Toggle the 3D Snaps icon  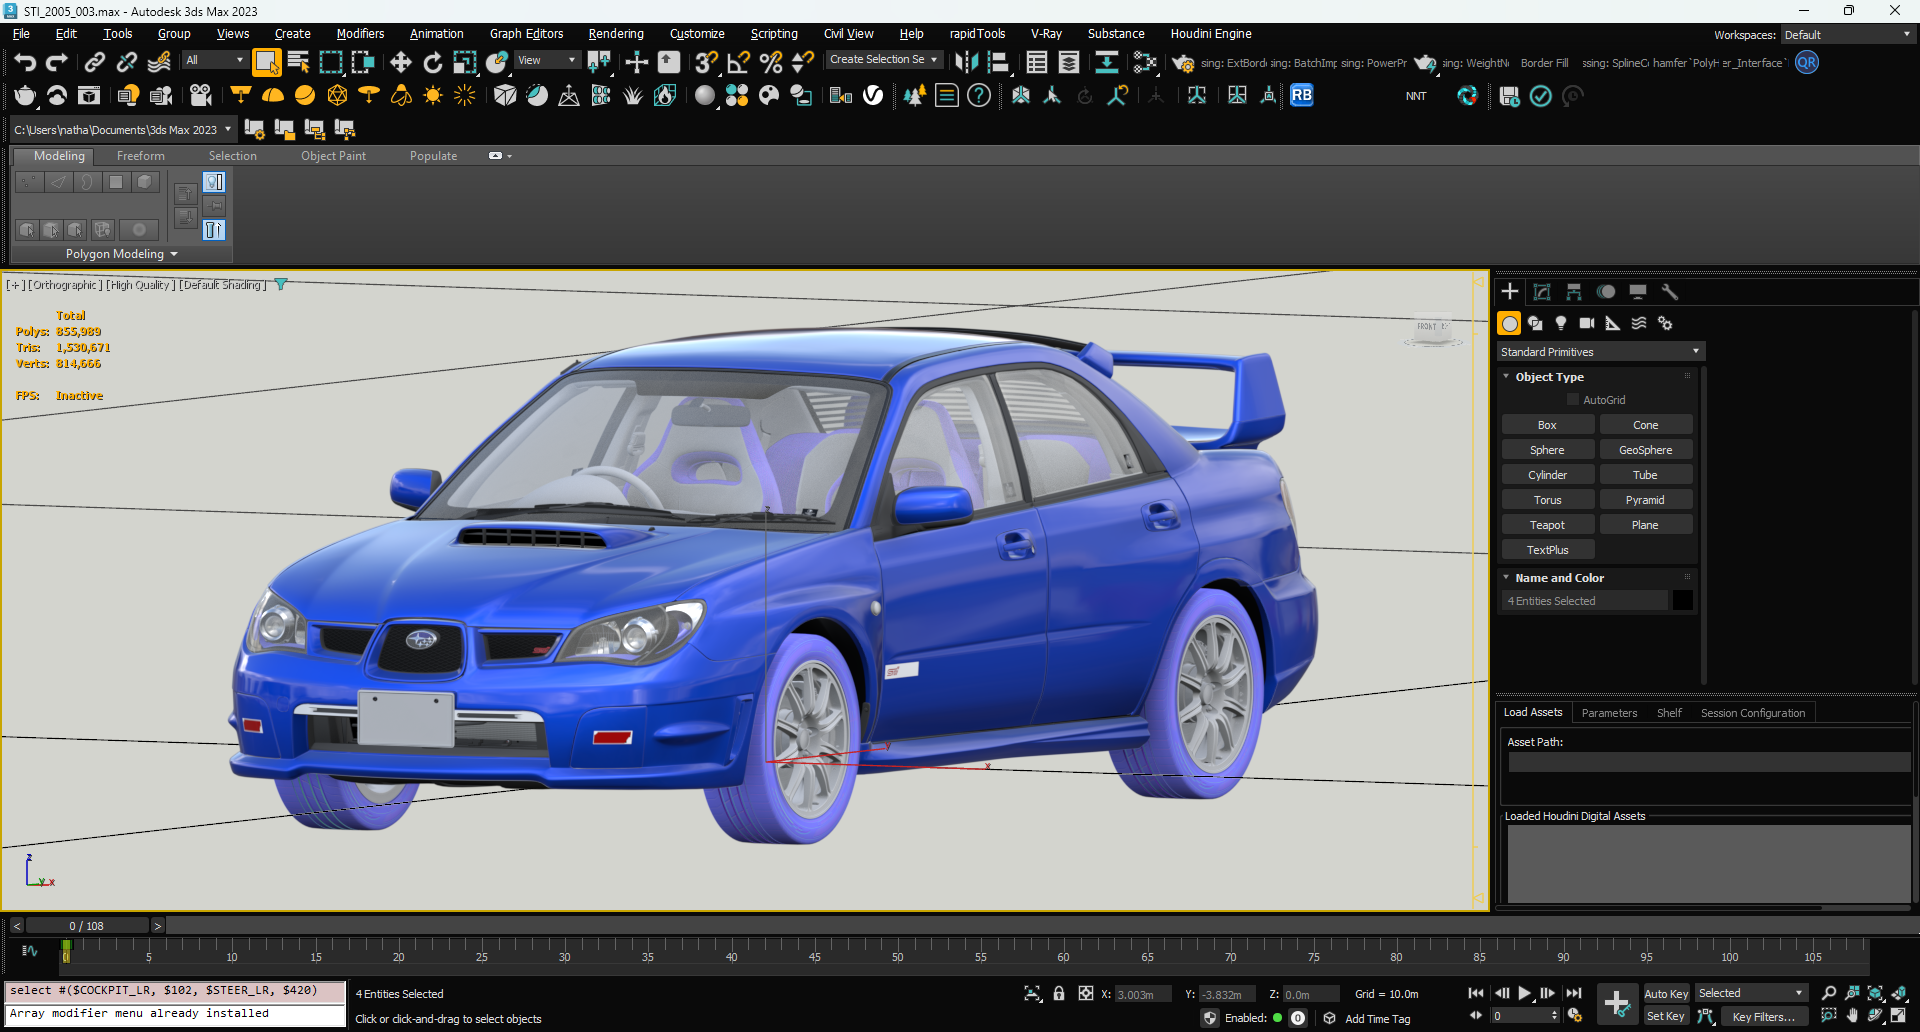[706, 63]
